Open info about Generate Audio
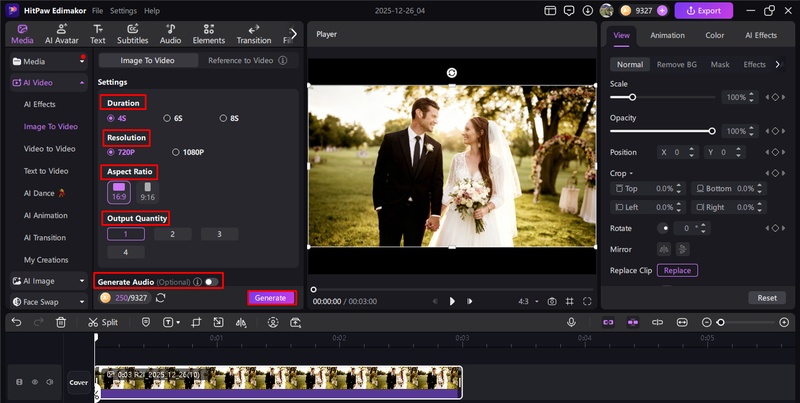This screenshot has width=800, height=403. (197, 282)
